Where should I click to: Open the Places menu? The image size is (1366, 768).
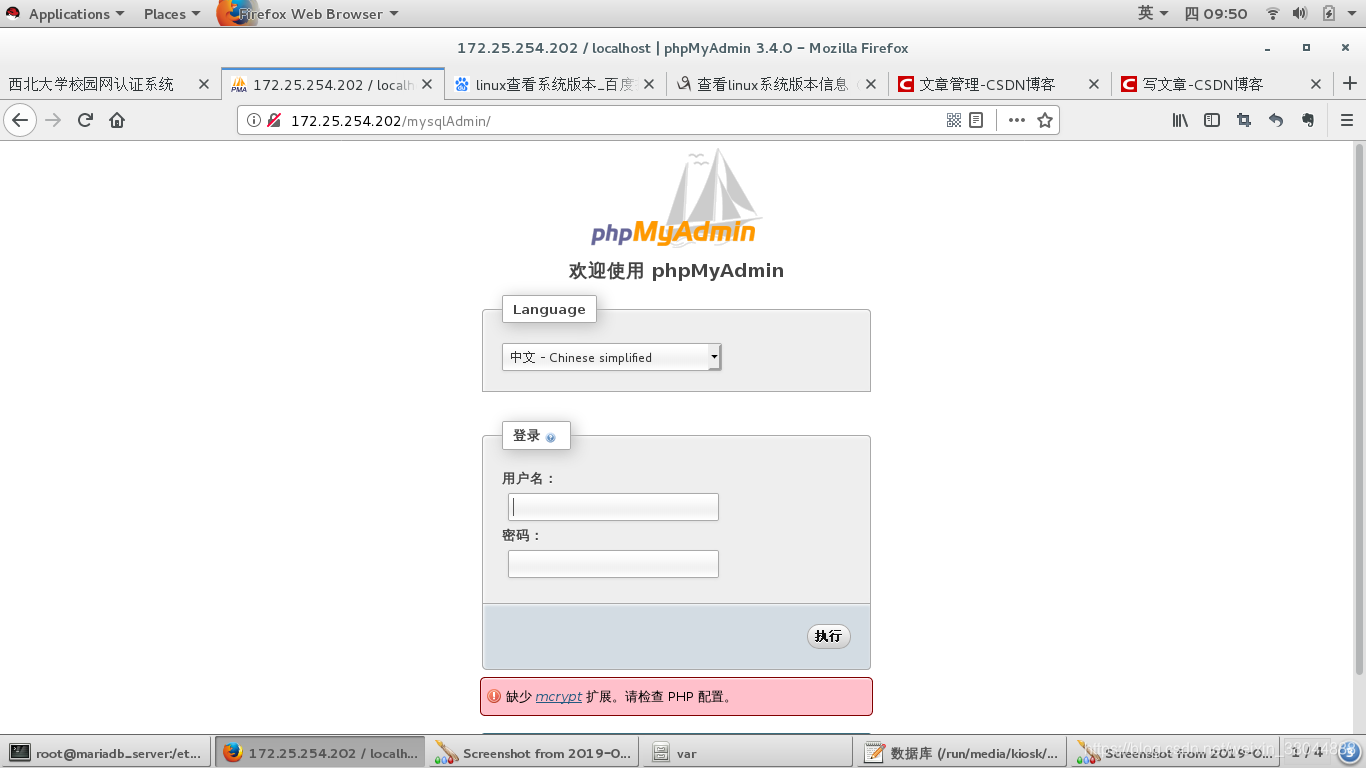point(171,14)
